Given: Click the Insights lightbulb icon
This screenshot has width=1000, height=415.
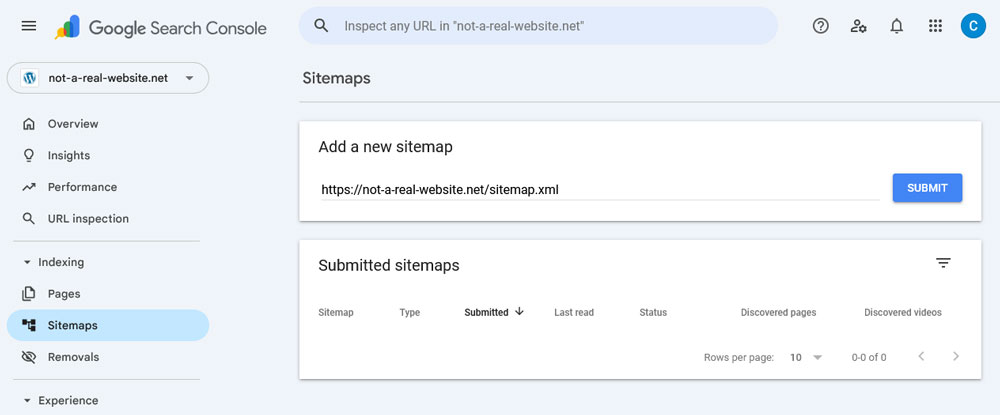Looking at the screenshot, I should tap(29, 156).
